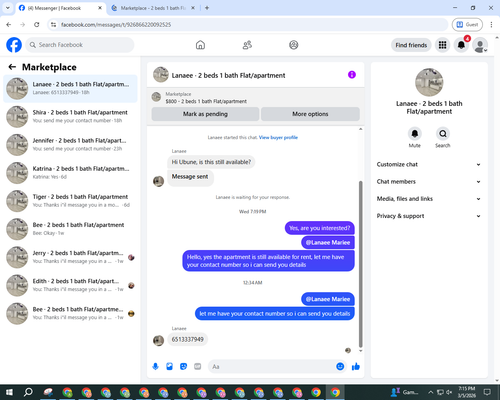Open Bee 'Okay' conversation in the list
Image resolution: width=500 pixels, height=400 pixels.
pos(70,229)
